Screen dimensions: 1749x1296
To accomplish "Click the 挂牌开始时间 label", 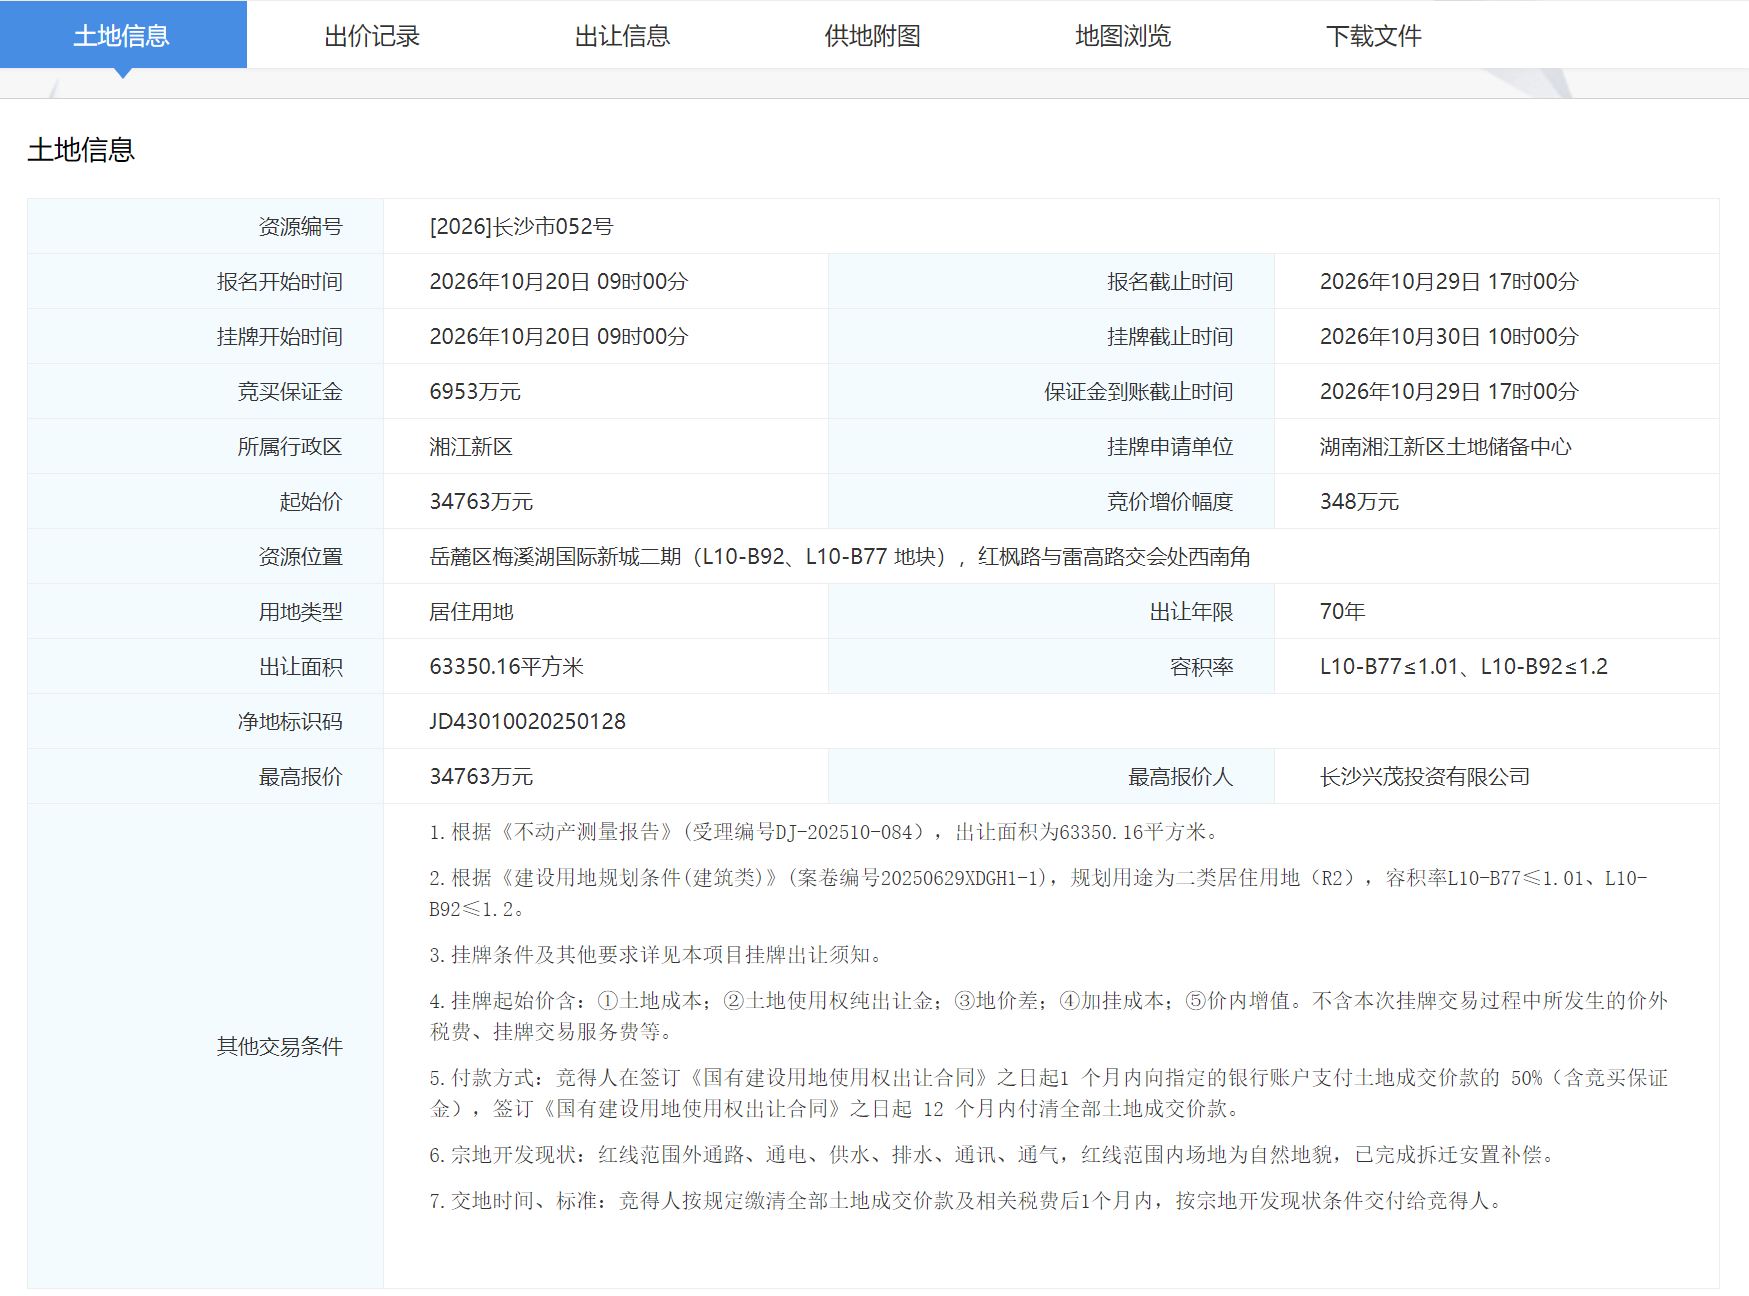I will coord(279,337).
